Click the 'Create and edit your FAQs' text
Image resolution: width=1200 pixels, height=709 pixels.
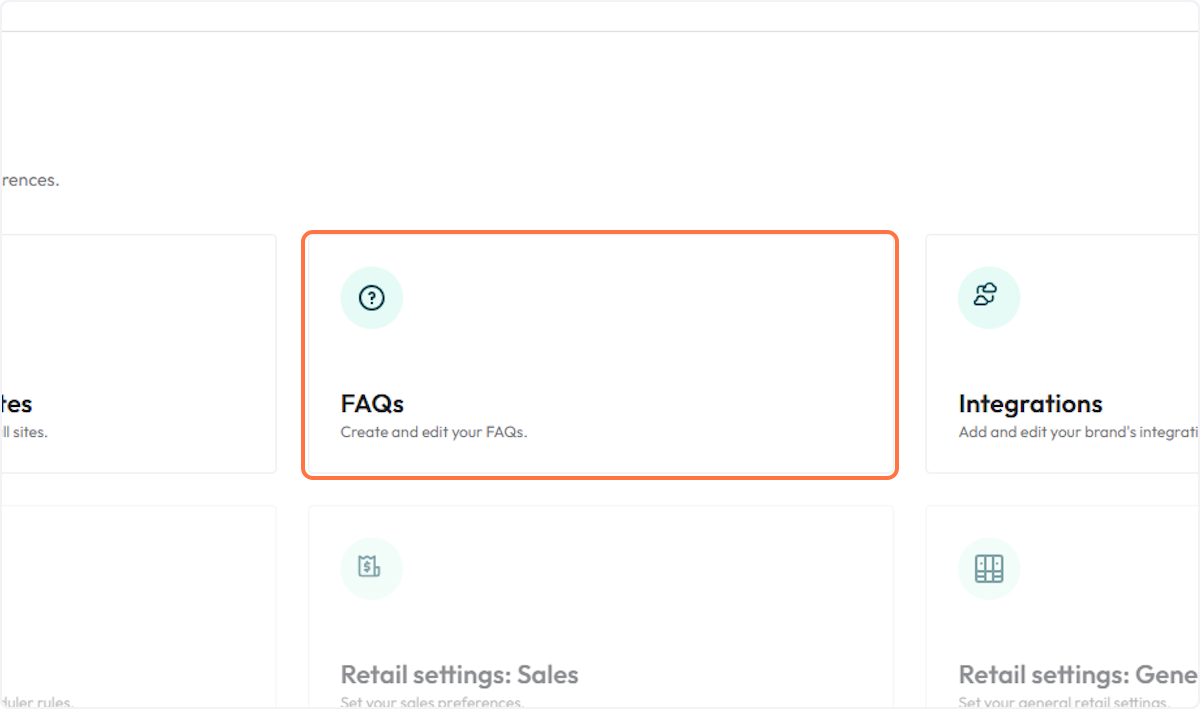click(x=434, y=432)
